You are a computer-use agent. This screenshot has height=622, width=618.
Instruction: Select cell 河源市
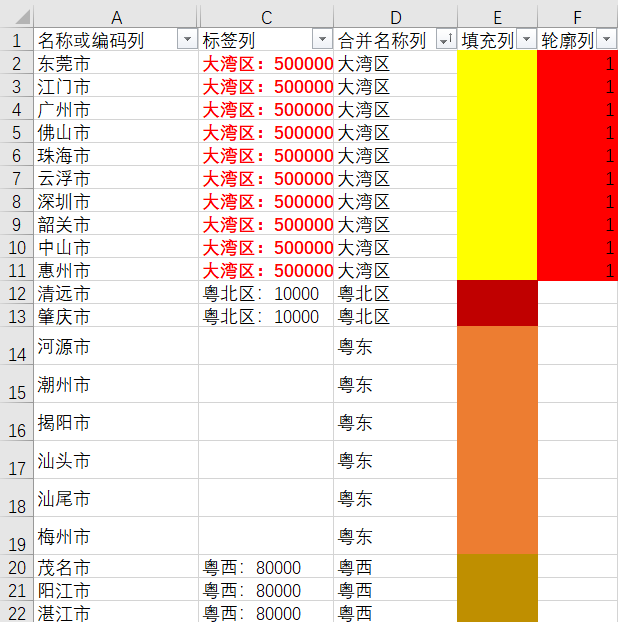[x=116, y=346]
